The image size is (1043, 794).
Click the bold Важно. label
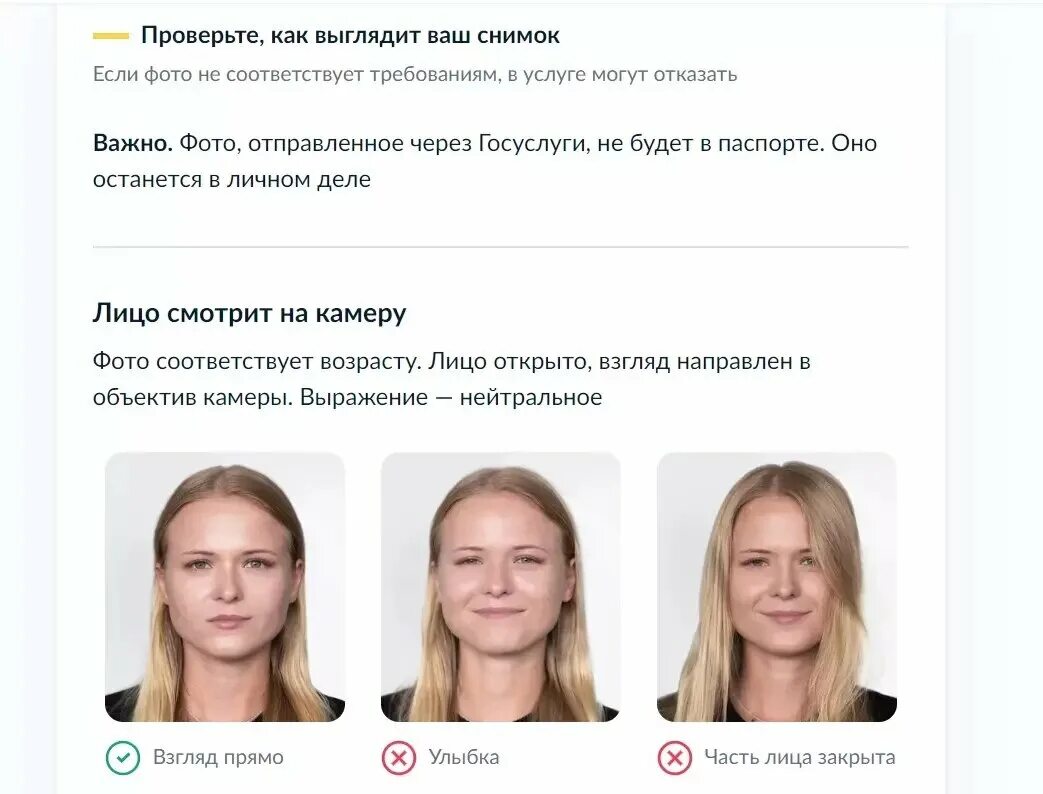133,143
